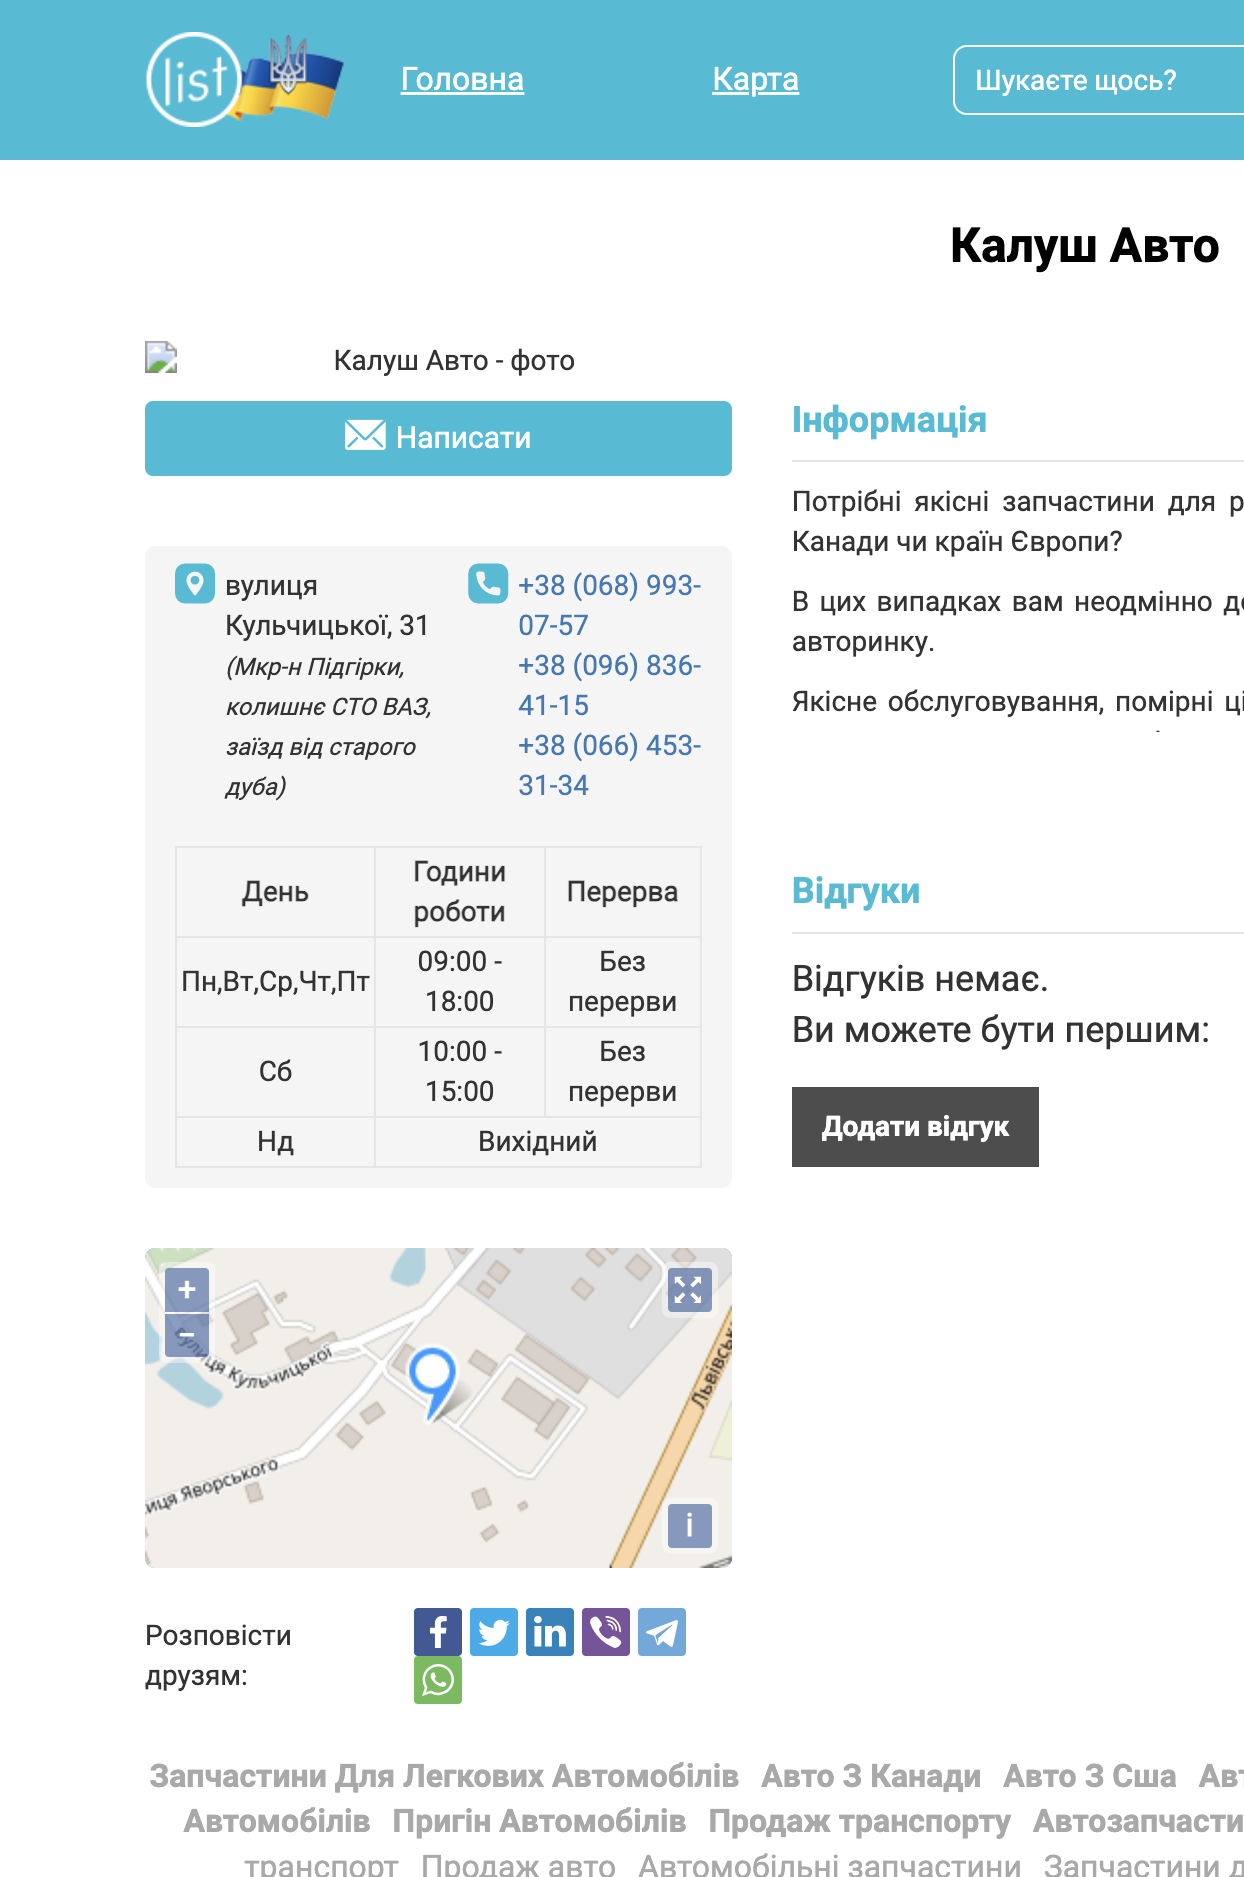Open map attribution info button
Viewport: 1244px width, 1877px height.
(x=689, y=1526)
